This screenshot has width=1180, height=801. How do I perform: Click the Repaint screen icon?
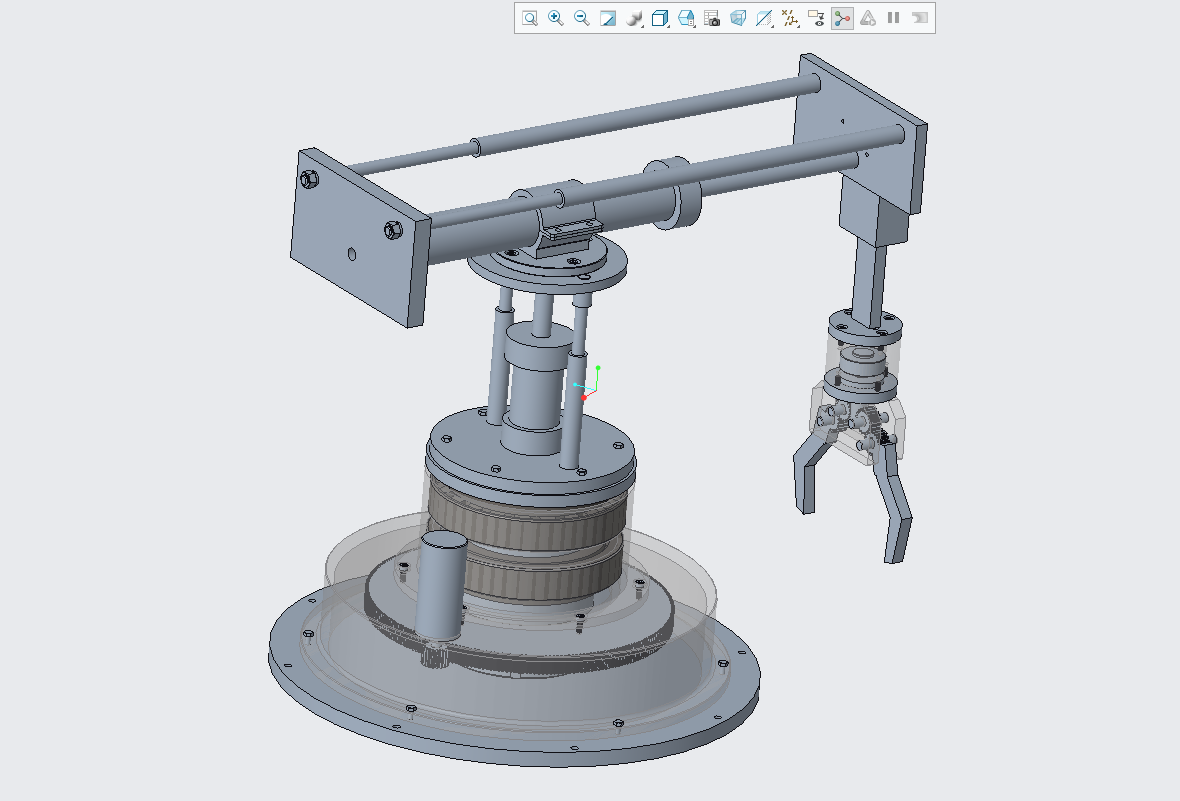coord(607,18)
